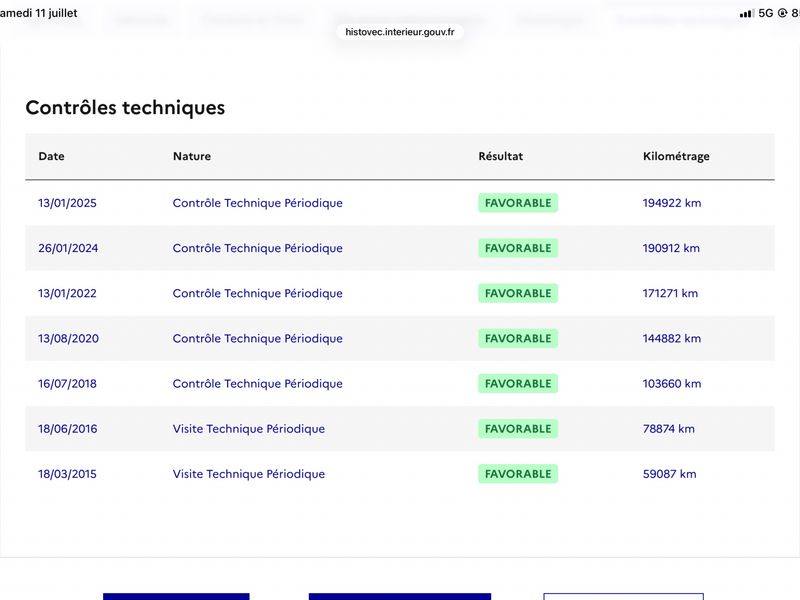
Task: Click the Nature column header
Action: [192, 156]
